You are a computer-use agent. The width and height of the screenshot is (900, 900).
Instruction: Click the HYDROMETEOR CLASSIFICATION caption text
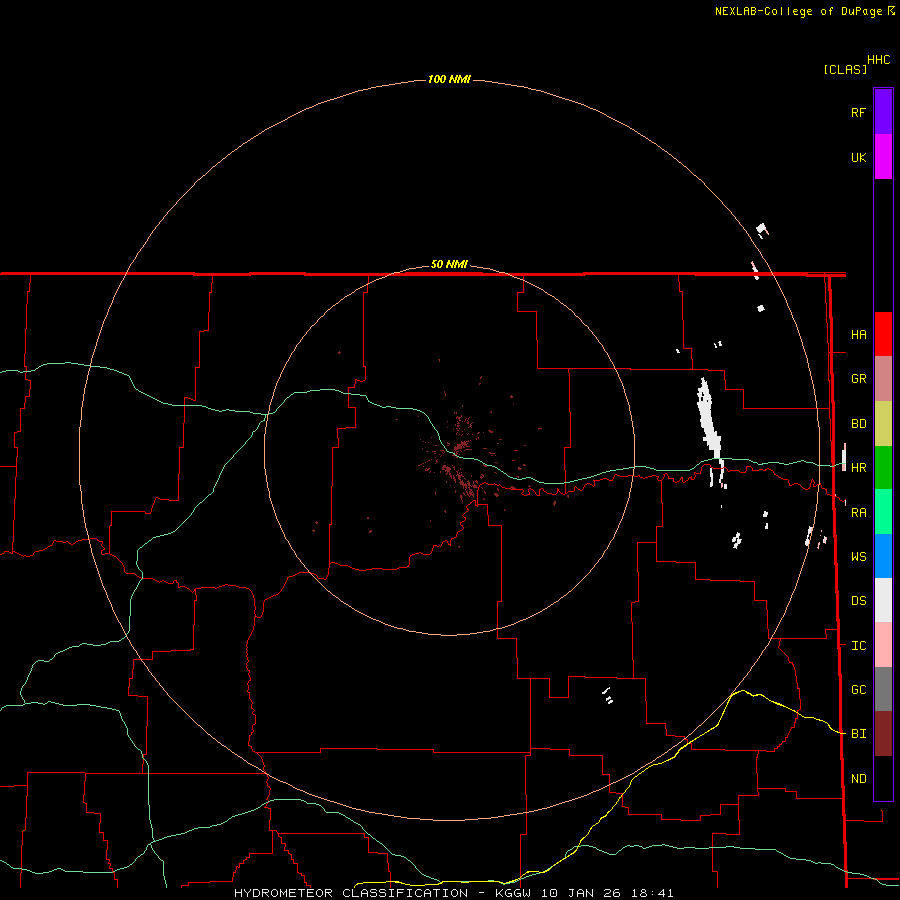[x=351, y=893]
